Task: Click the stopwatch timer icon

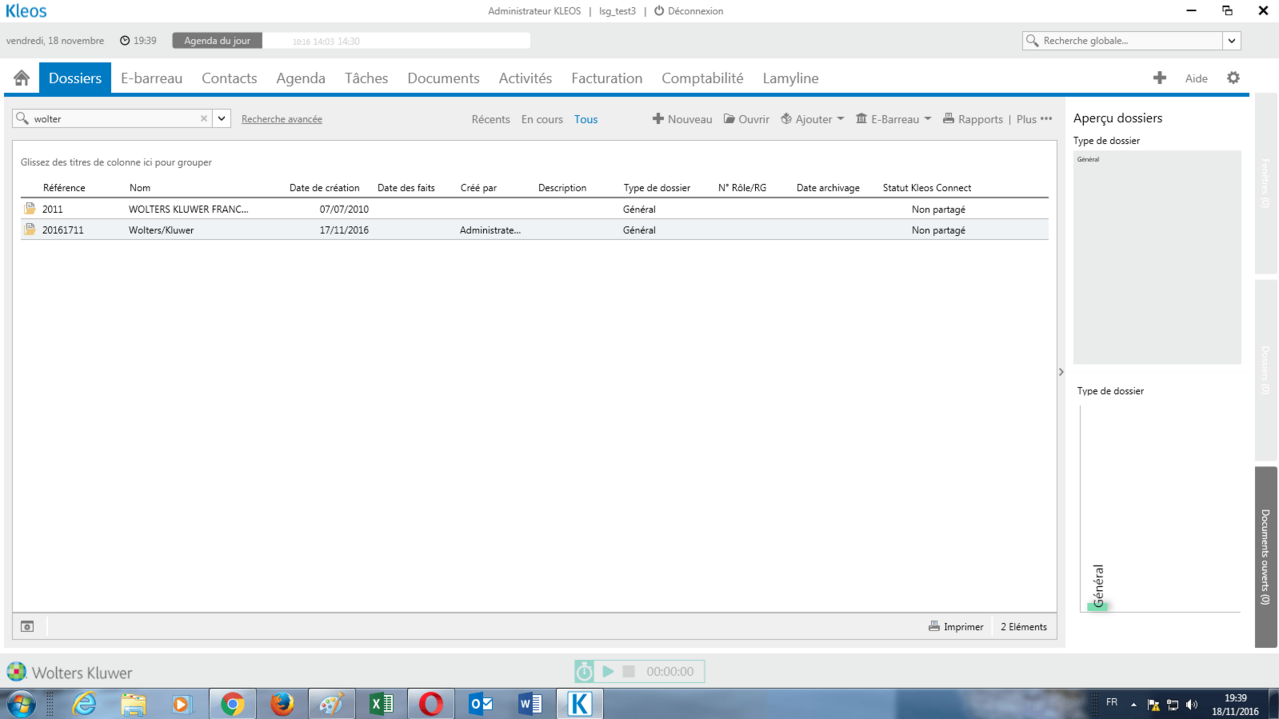Action: [x=585, y=671]
